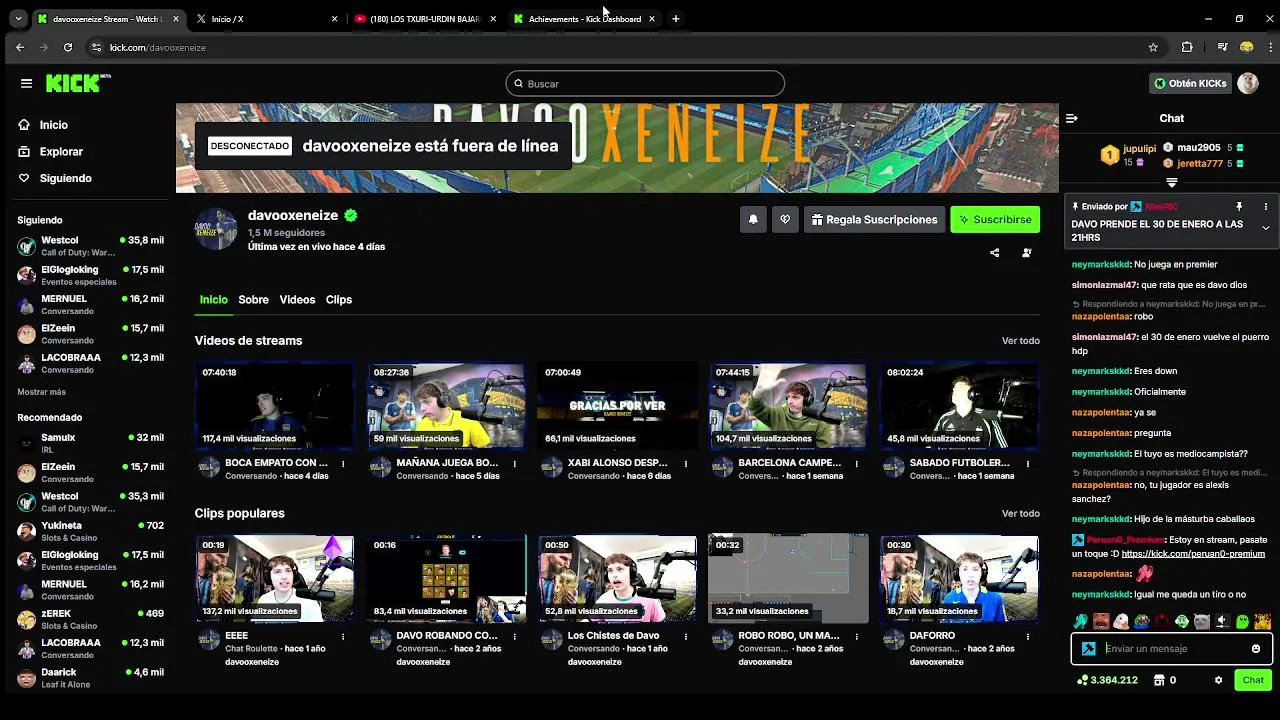Open options for SABADO FUTBOLER video
This screenshot has width=1280, height=720.
1029,464
